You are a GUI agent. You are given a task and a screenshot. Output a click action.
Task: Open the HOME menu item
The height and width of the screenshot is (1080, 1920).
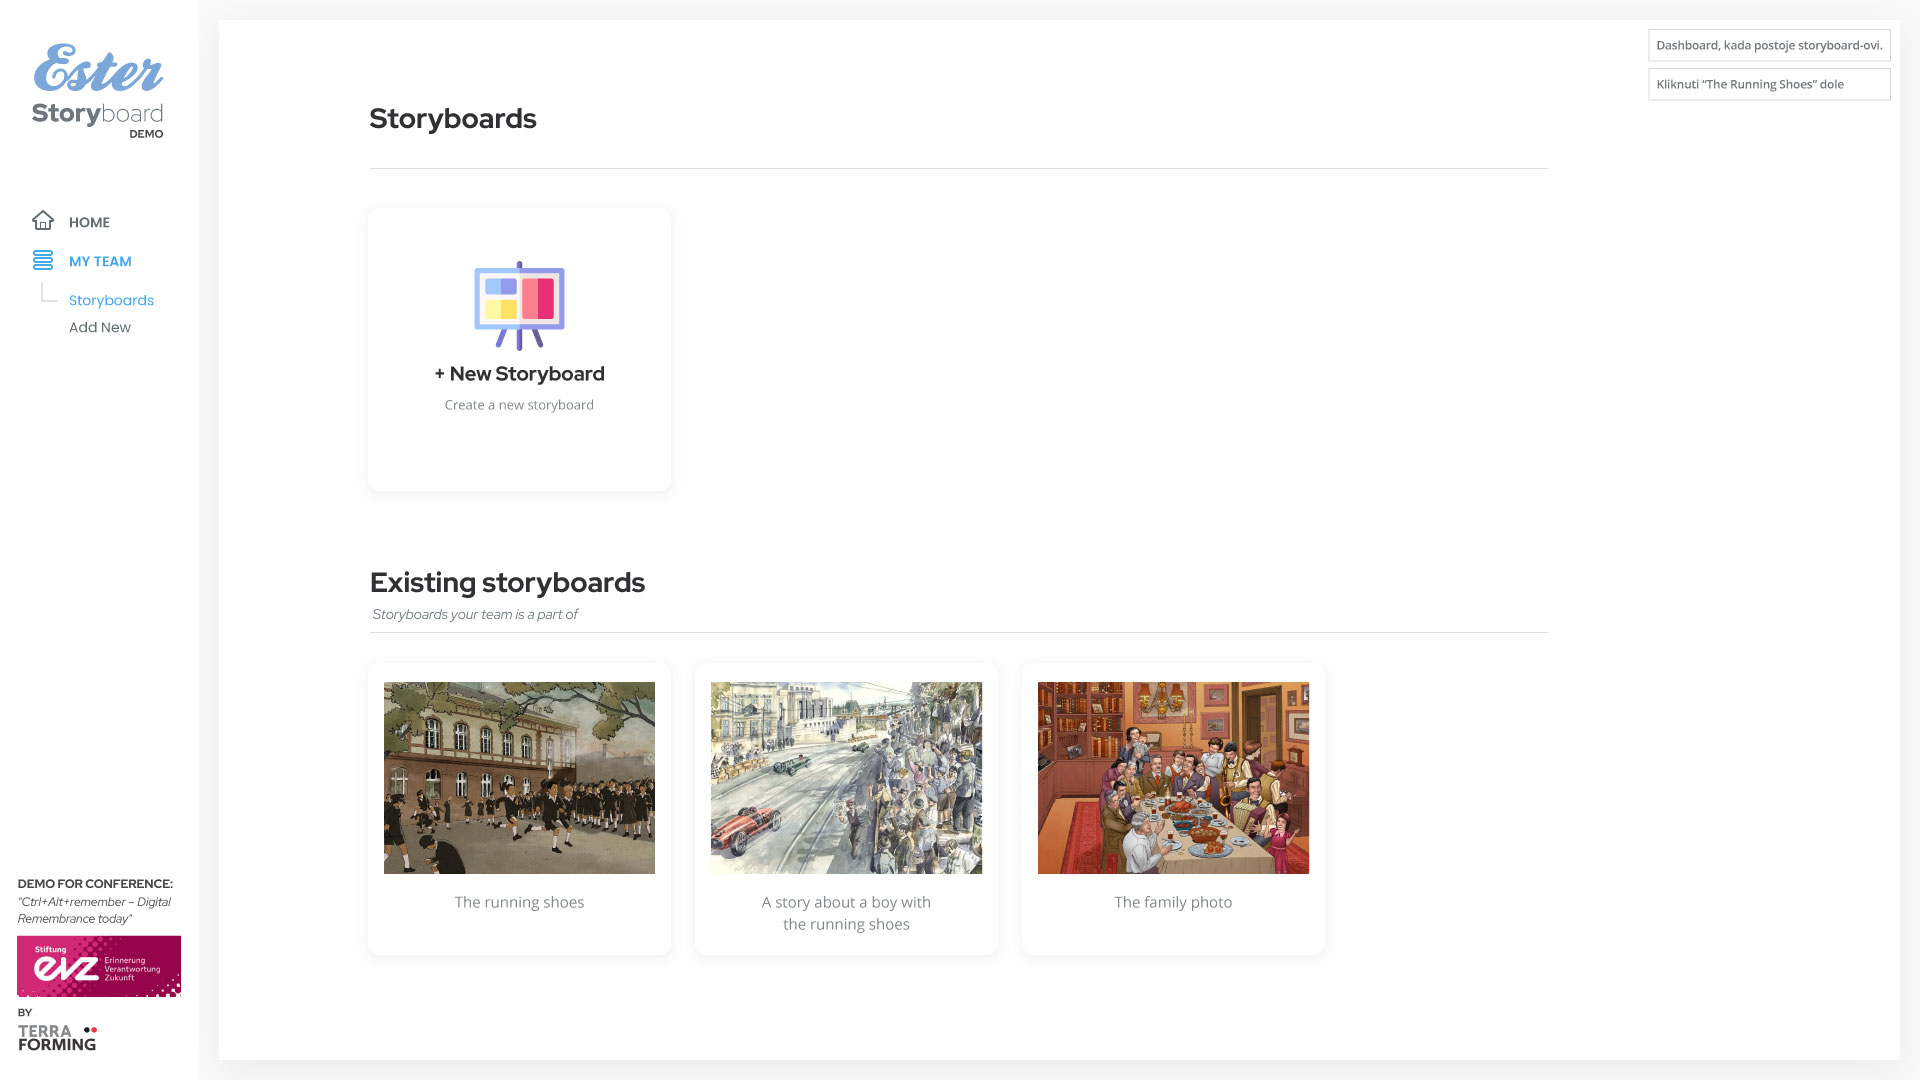coord(89,222)
